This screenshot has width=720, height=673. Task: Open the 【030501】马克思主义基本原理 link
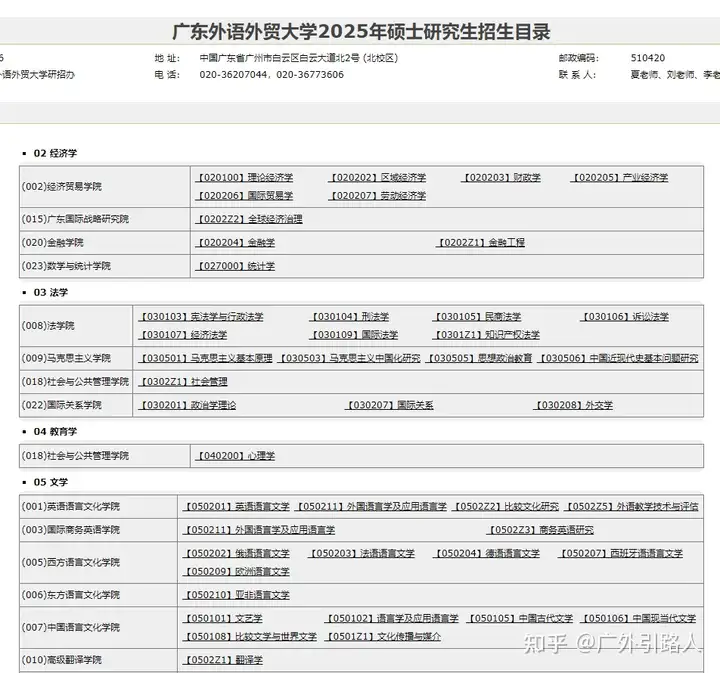[205, 359]
